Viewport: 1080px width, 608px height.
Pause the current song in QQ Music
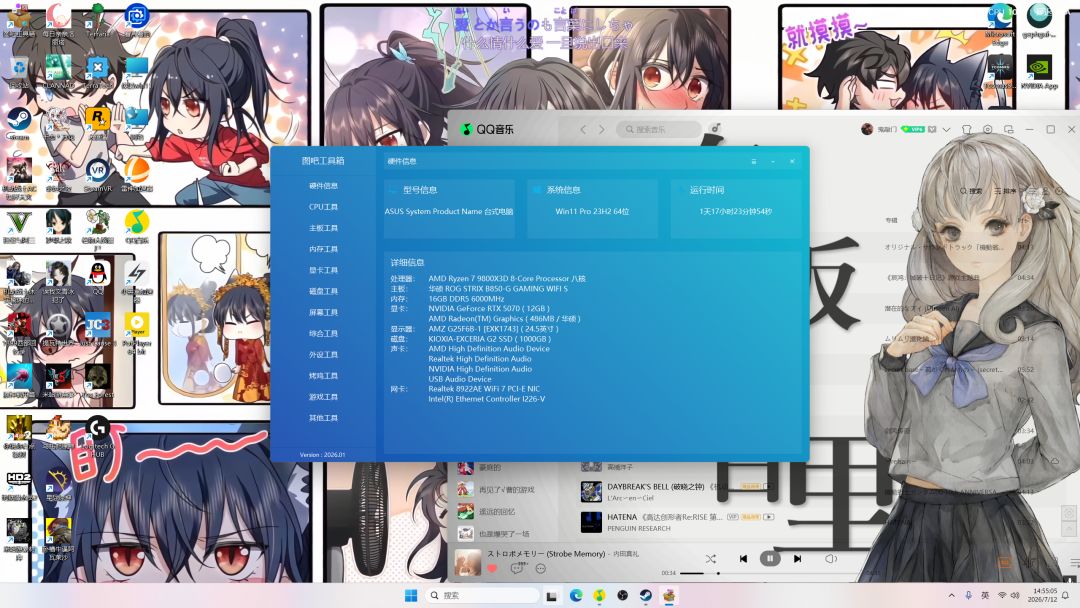tap(770, 558)
